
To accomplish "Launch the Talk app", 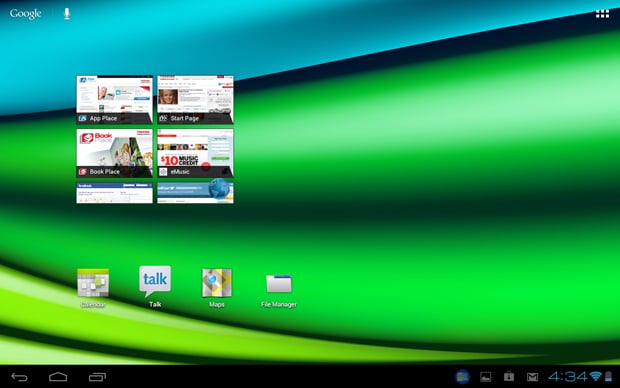I will click(x=155, y=287).
